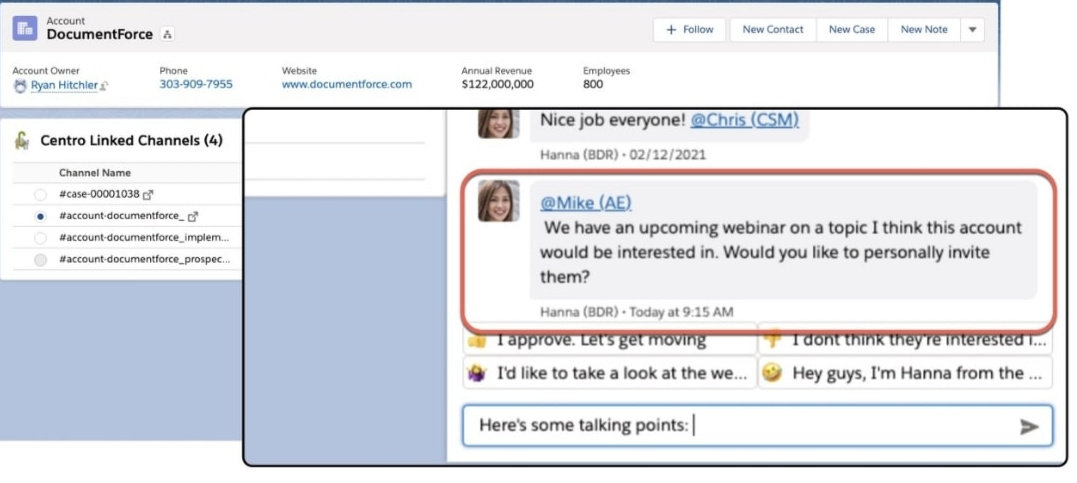
Task: Select the #account-documentforce_implem... radio button
Action: tap(41, 238)
